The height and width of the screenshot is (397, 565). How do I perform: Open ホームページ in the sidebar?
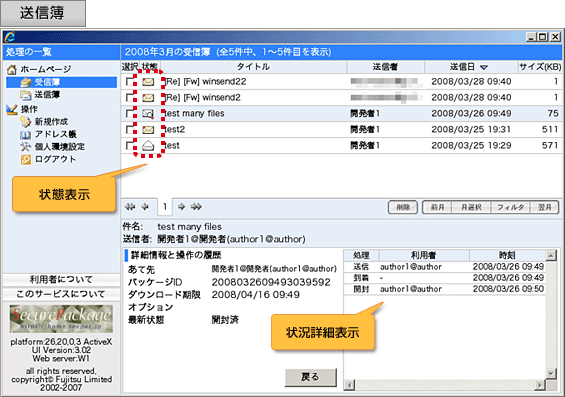[46, 69]
